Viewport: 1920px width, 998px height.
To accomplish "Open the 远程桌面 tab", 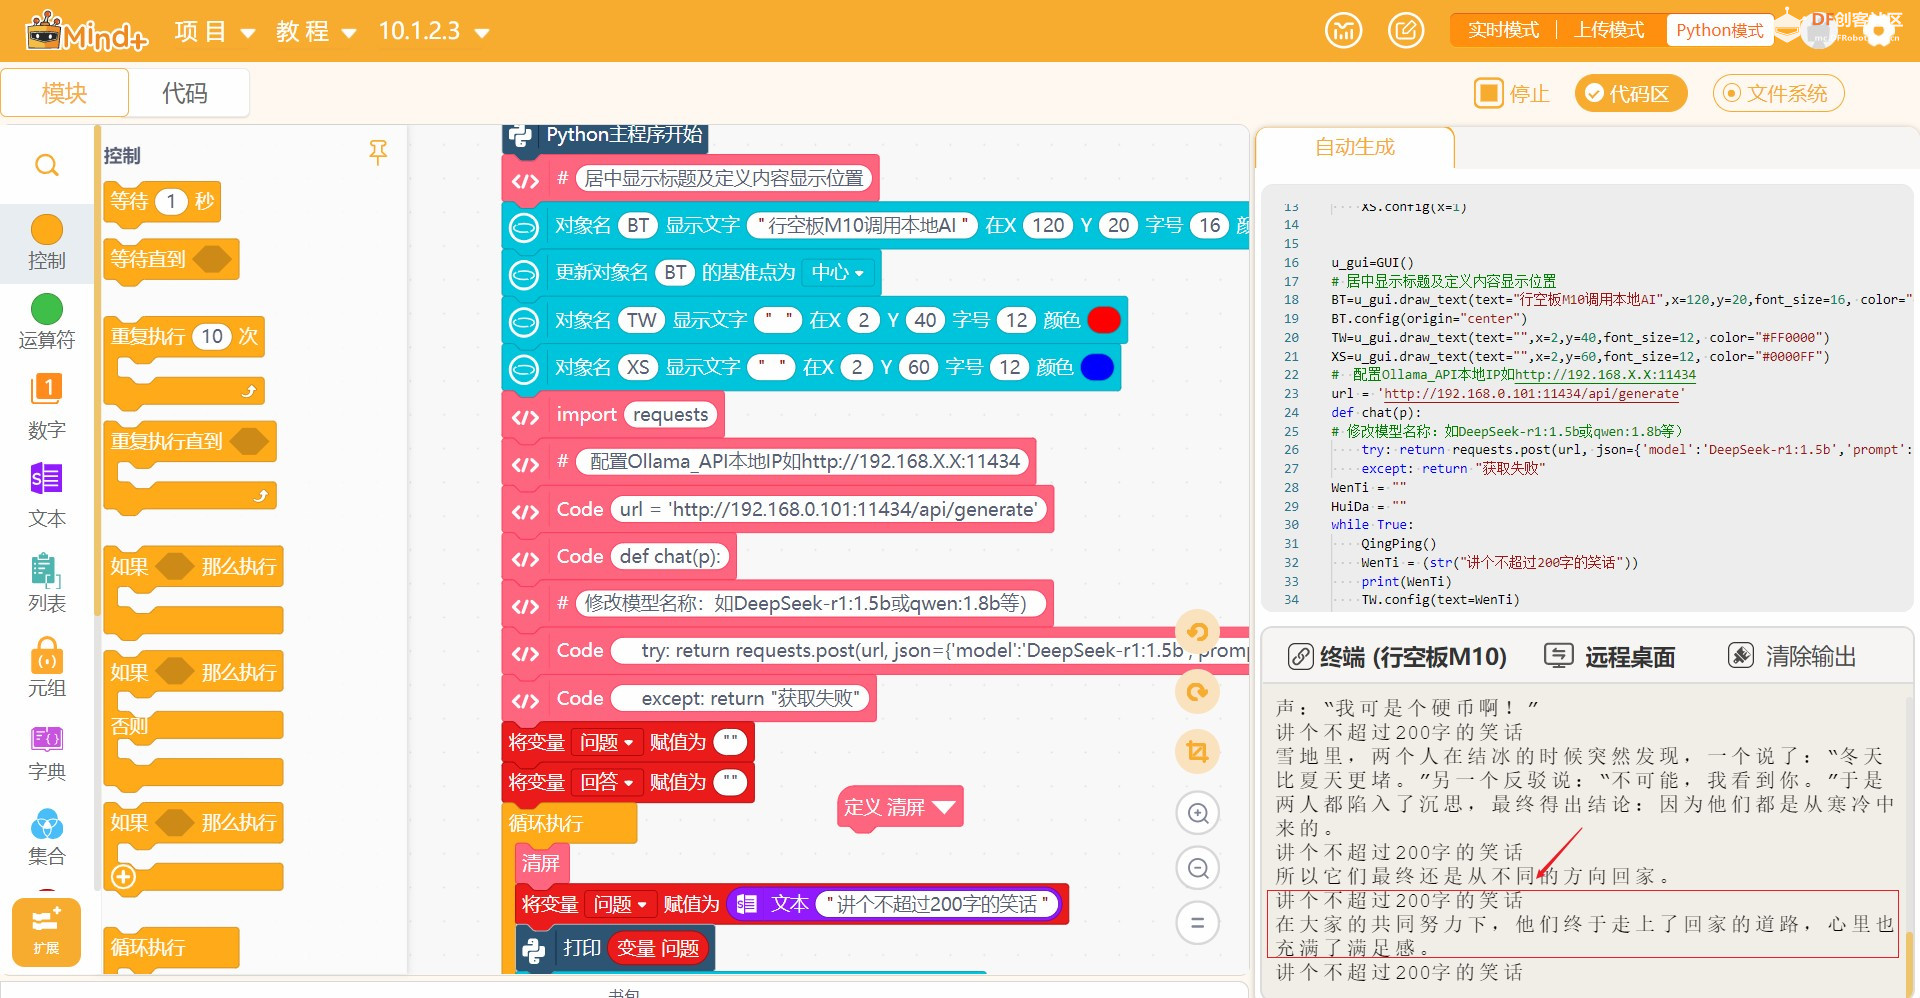I will pyautogui.click(x=1610, y=657).
